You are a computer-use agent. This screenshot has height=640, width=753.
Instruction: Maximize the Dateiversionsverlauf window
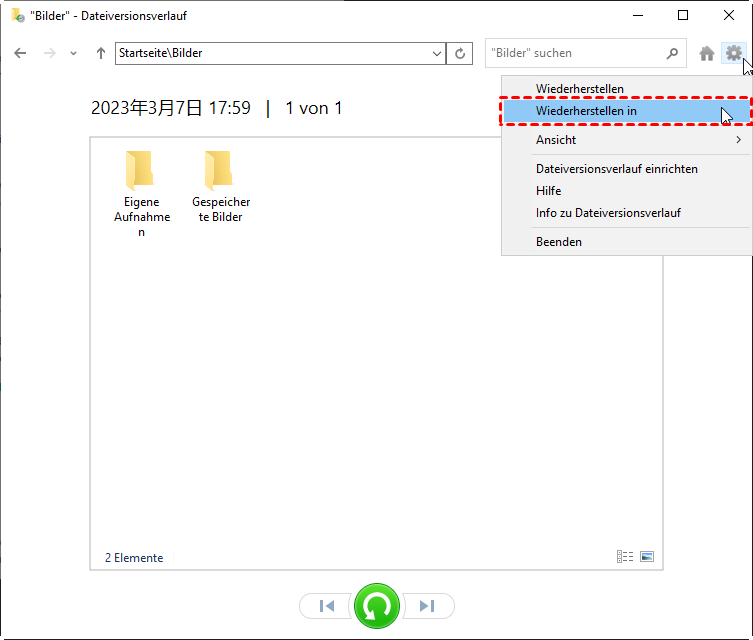click(x=683, y=15)
